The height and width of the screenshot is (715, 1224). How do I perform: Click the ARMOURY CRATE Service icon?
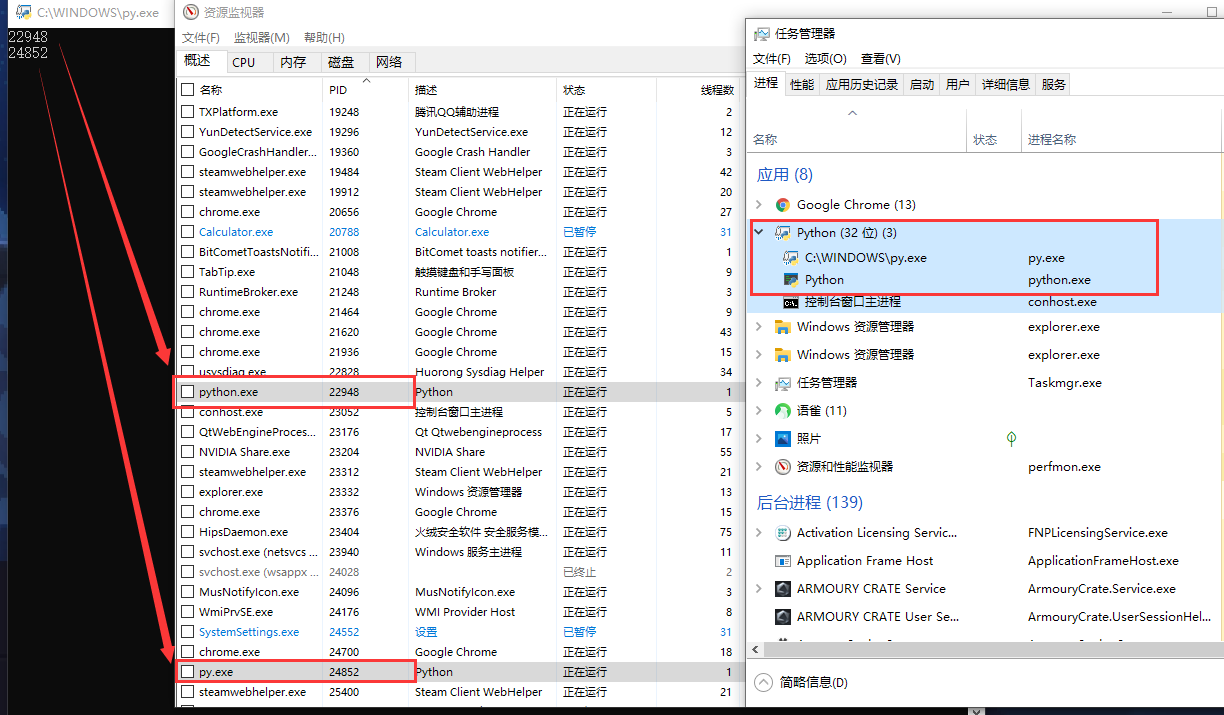coord(783,589)
